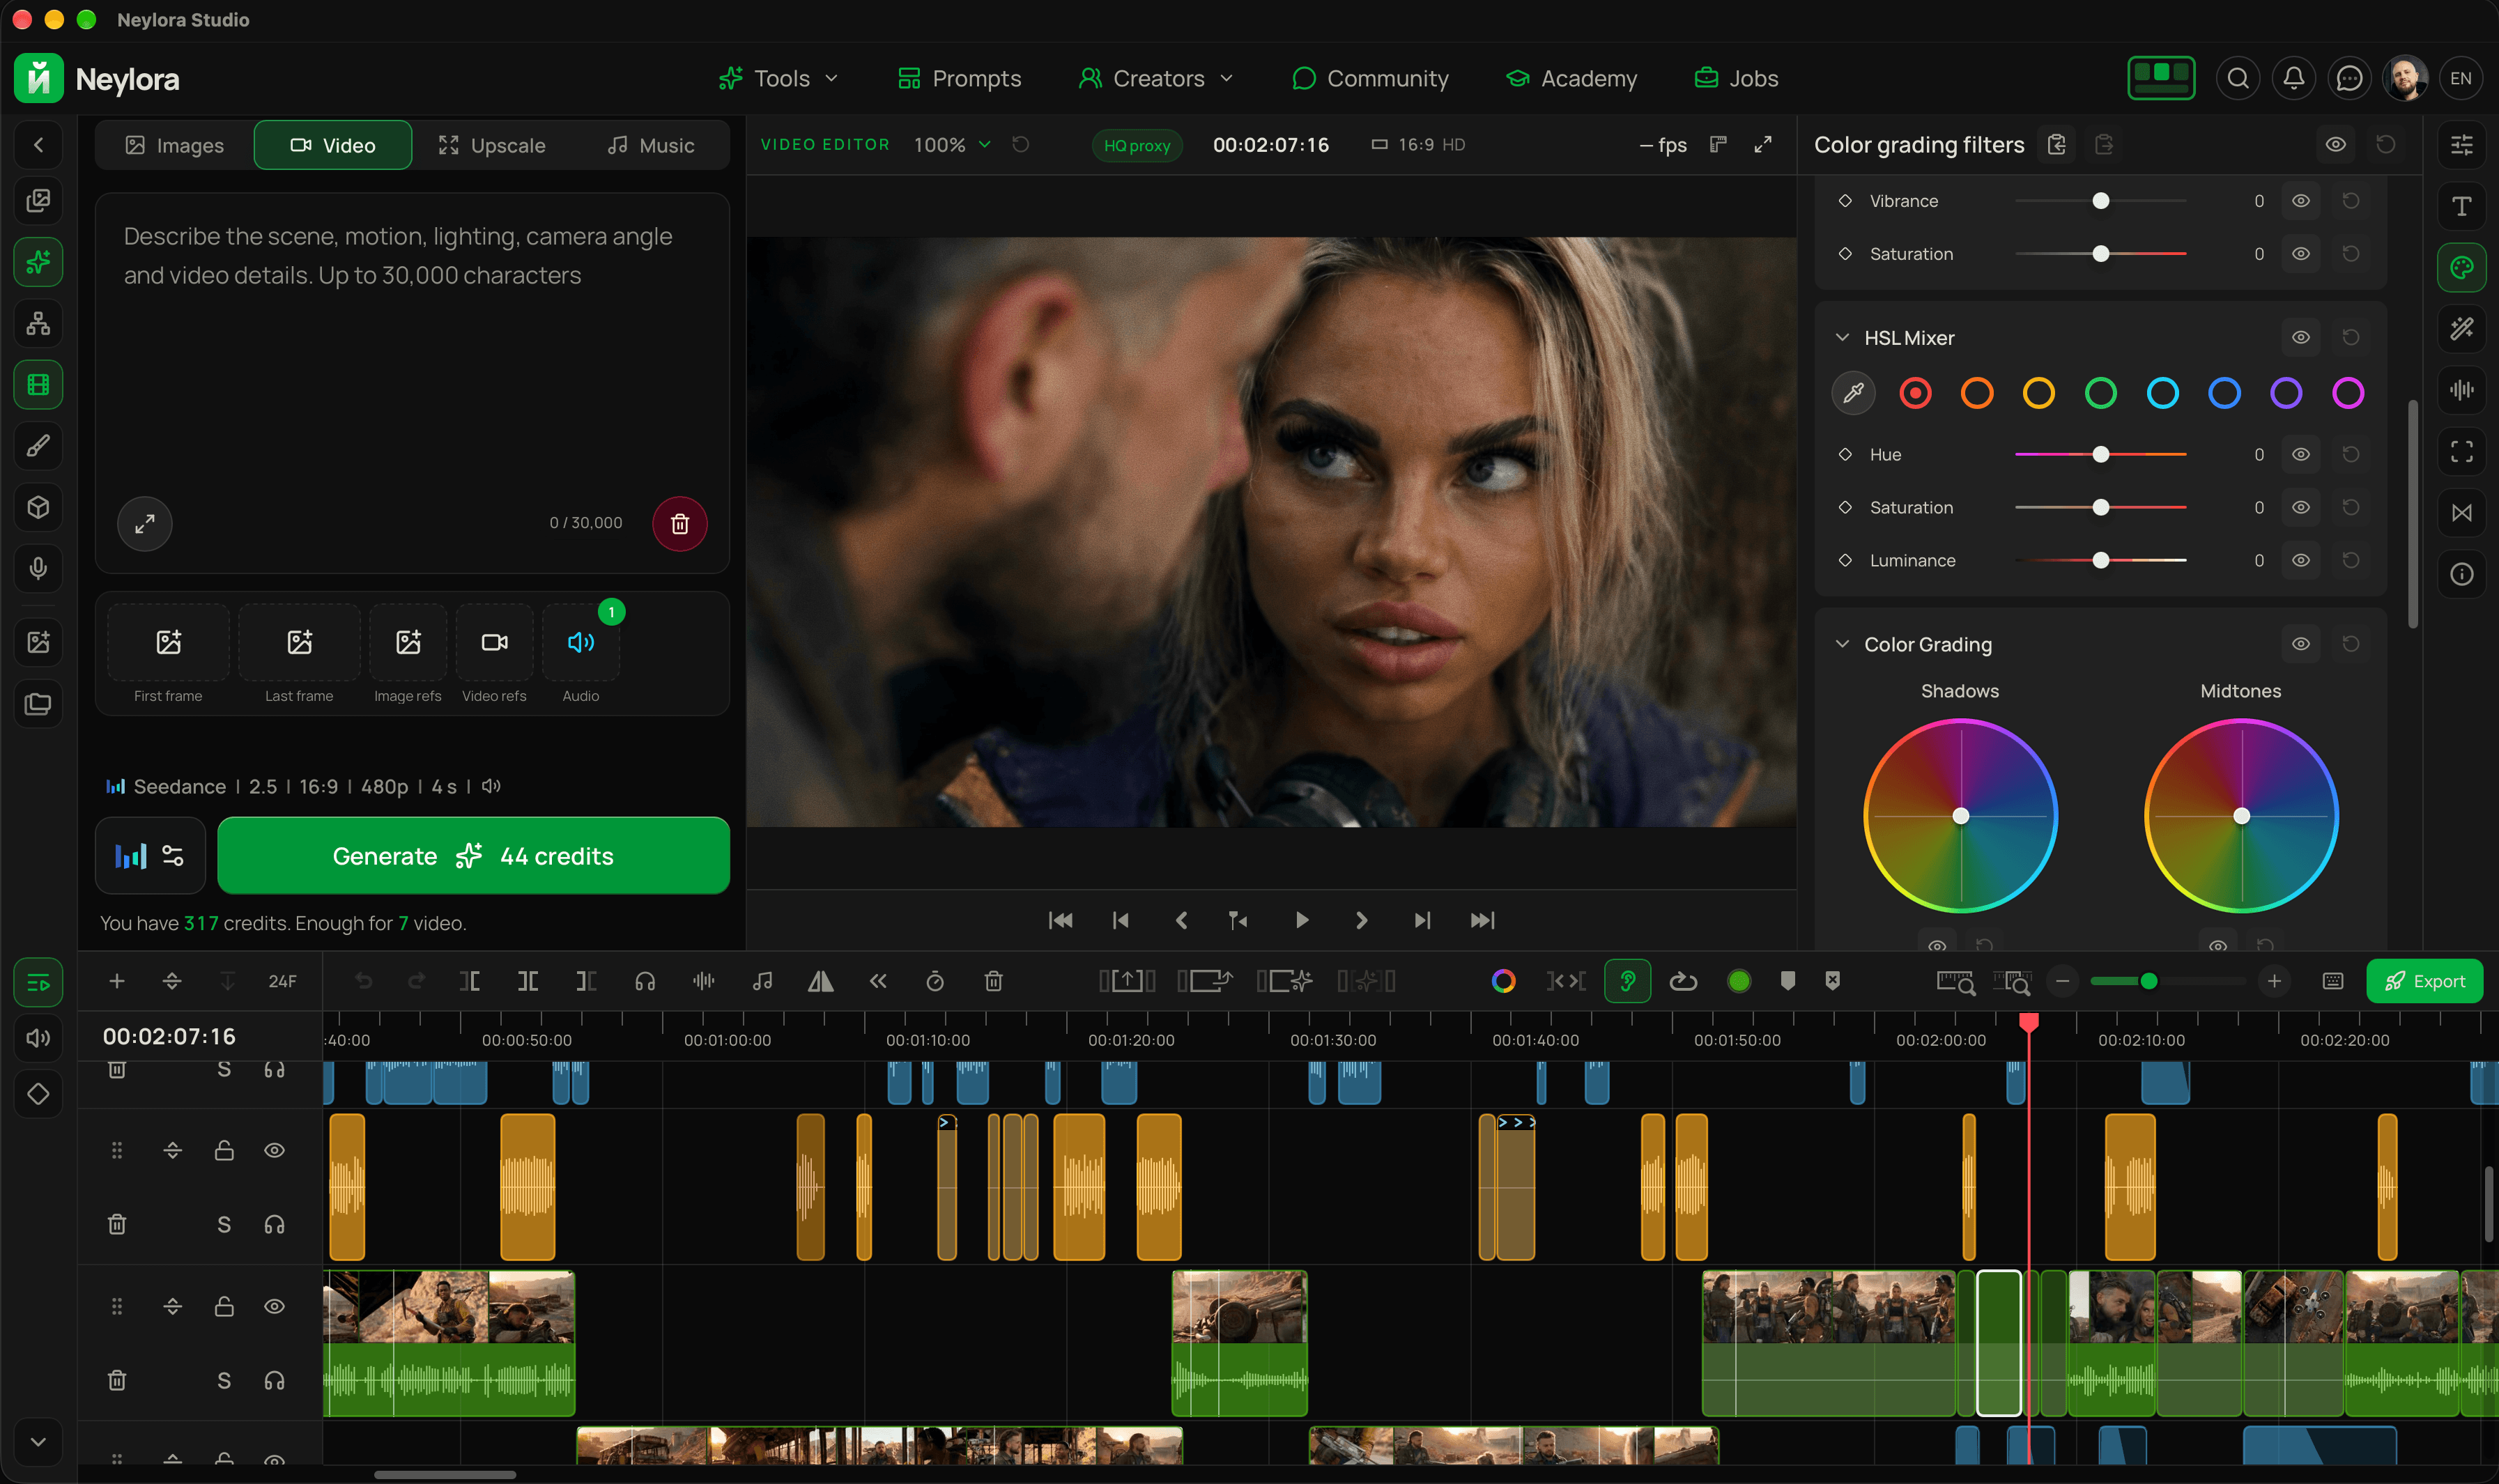
Task: Click the HSL Mixer eyedropper tool
Action: pos(1853,393)
